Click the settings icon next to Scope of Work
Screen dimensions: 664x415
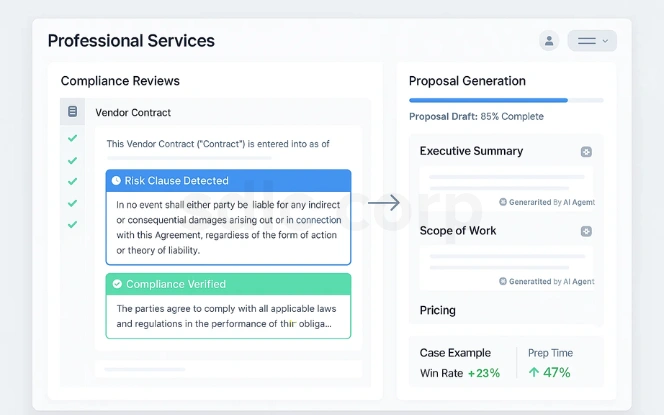pos(586,231)
